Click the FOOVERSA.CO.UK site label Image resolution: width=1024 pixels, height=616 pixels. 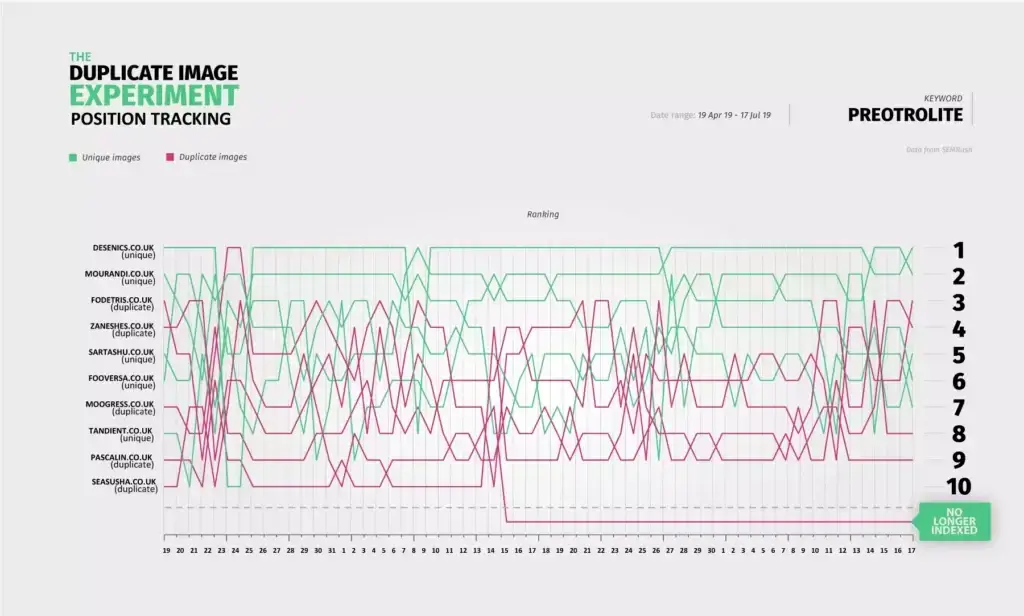pyautogui.click(x=122, y=380)
